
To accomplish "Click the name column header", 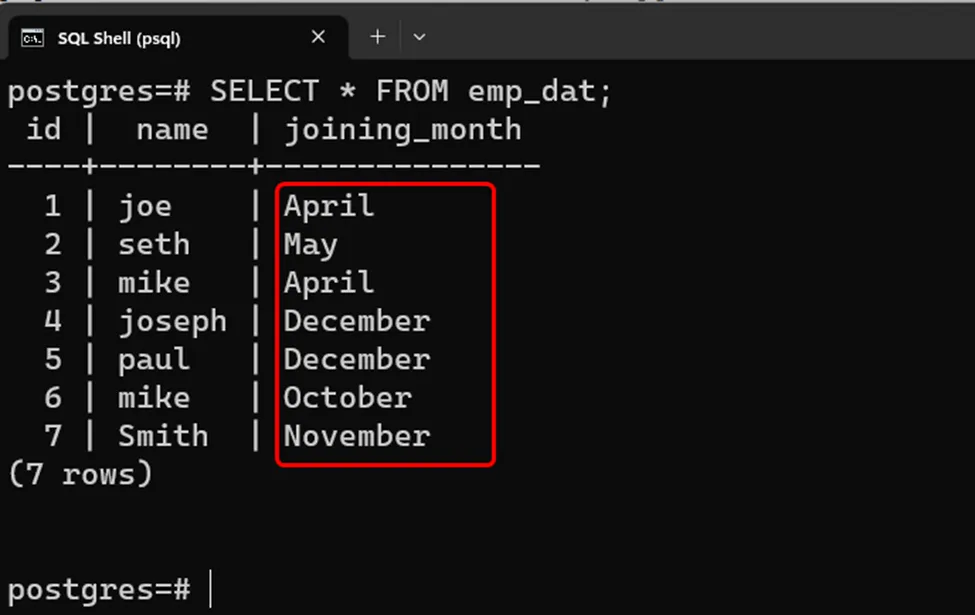I will click(172, 131).
